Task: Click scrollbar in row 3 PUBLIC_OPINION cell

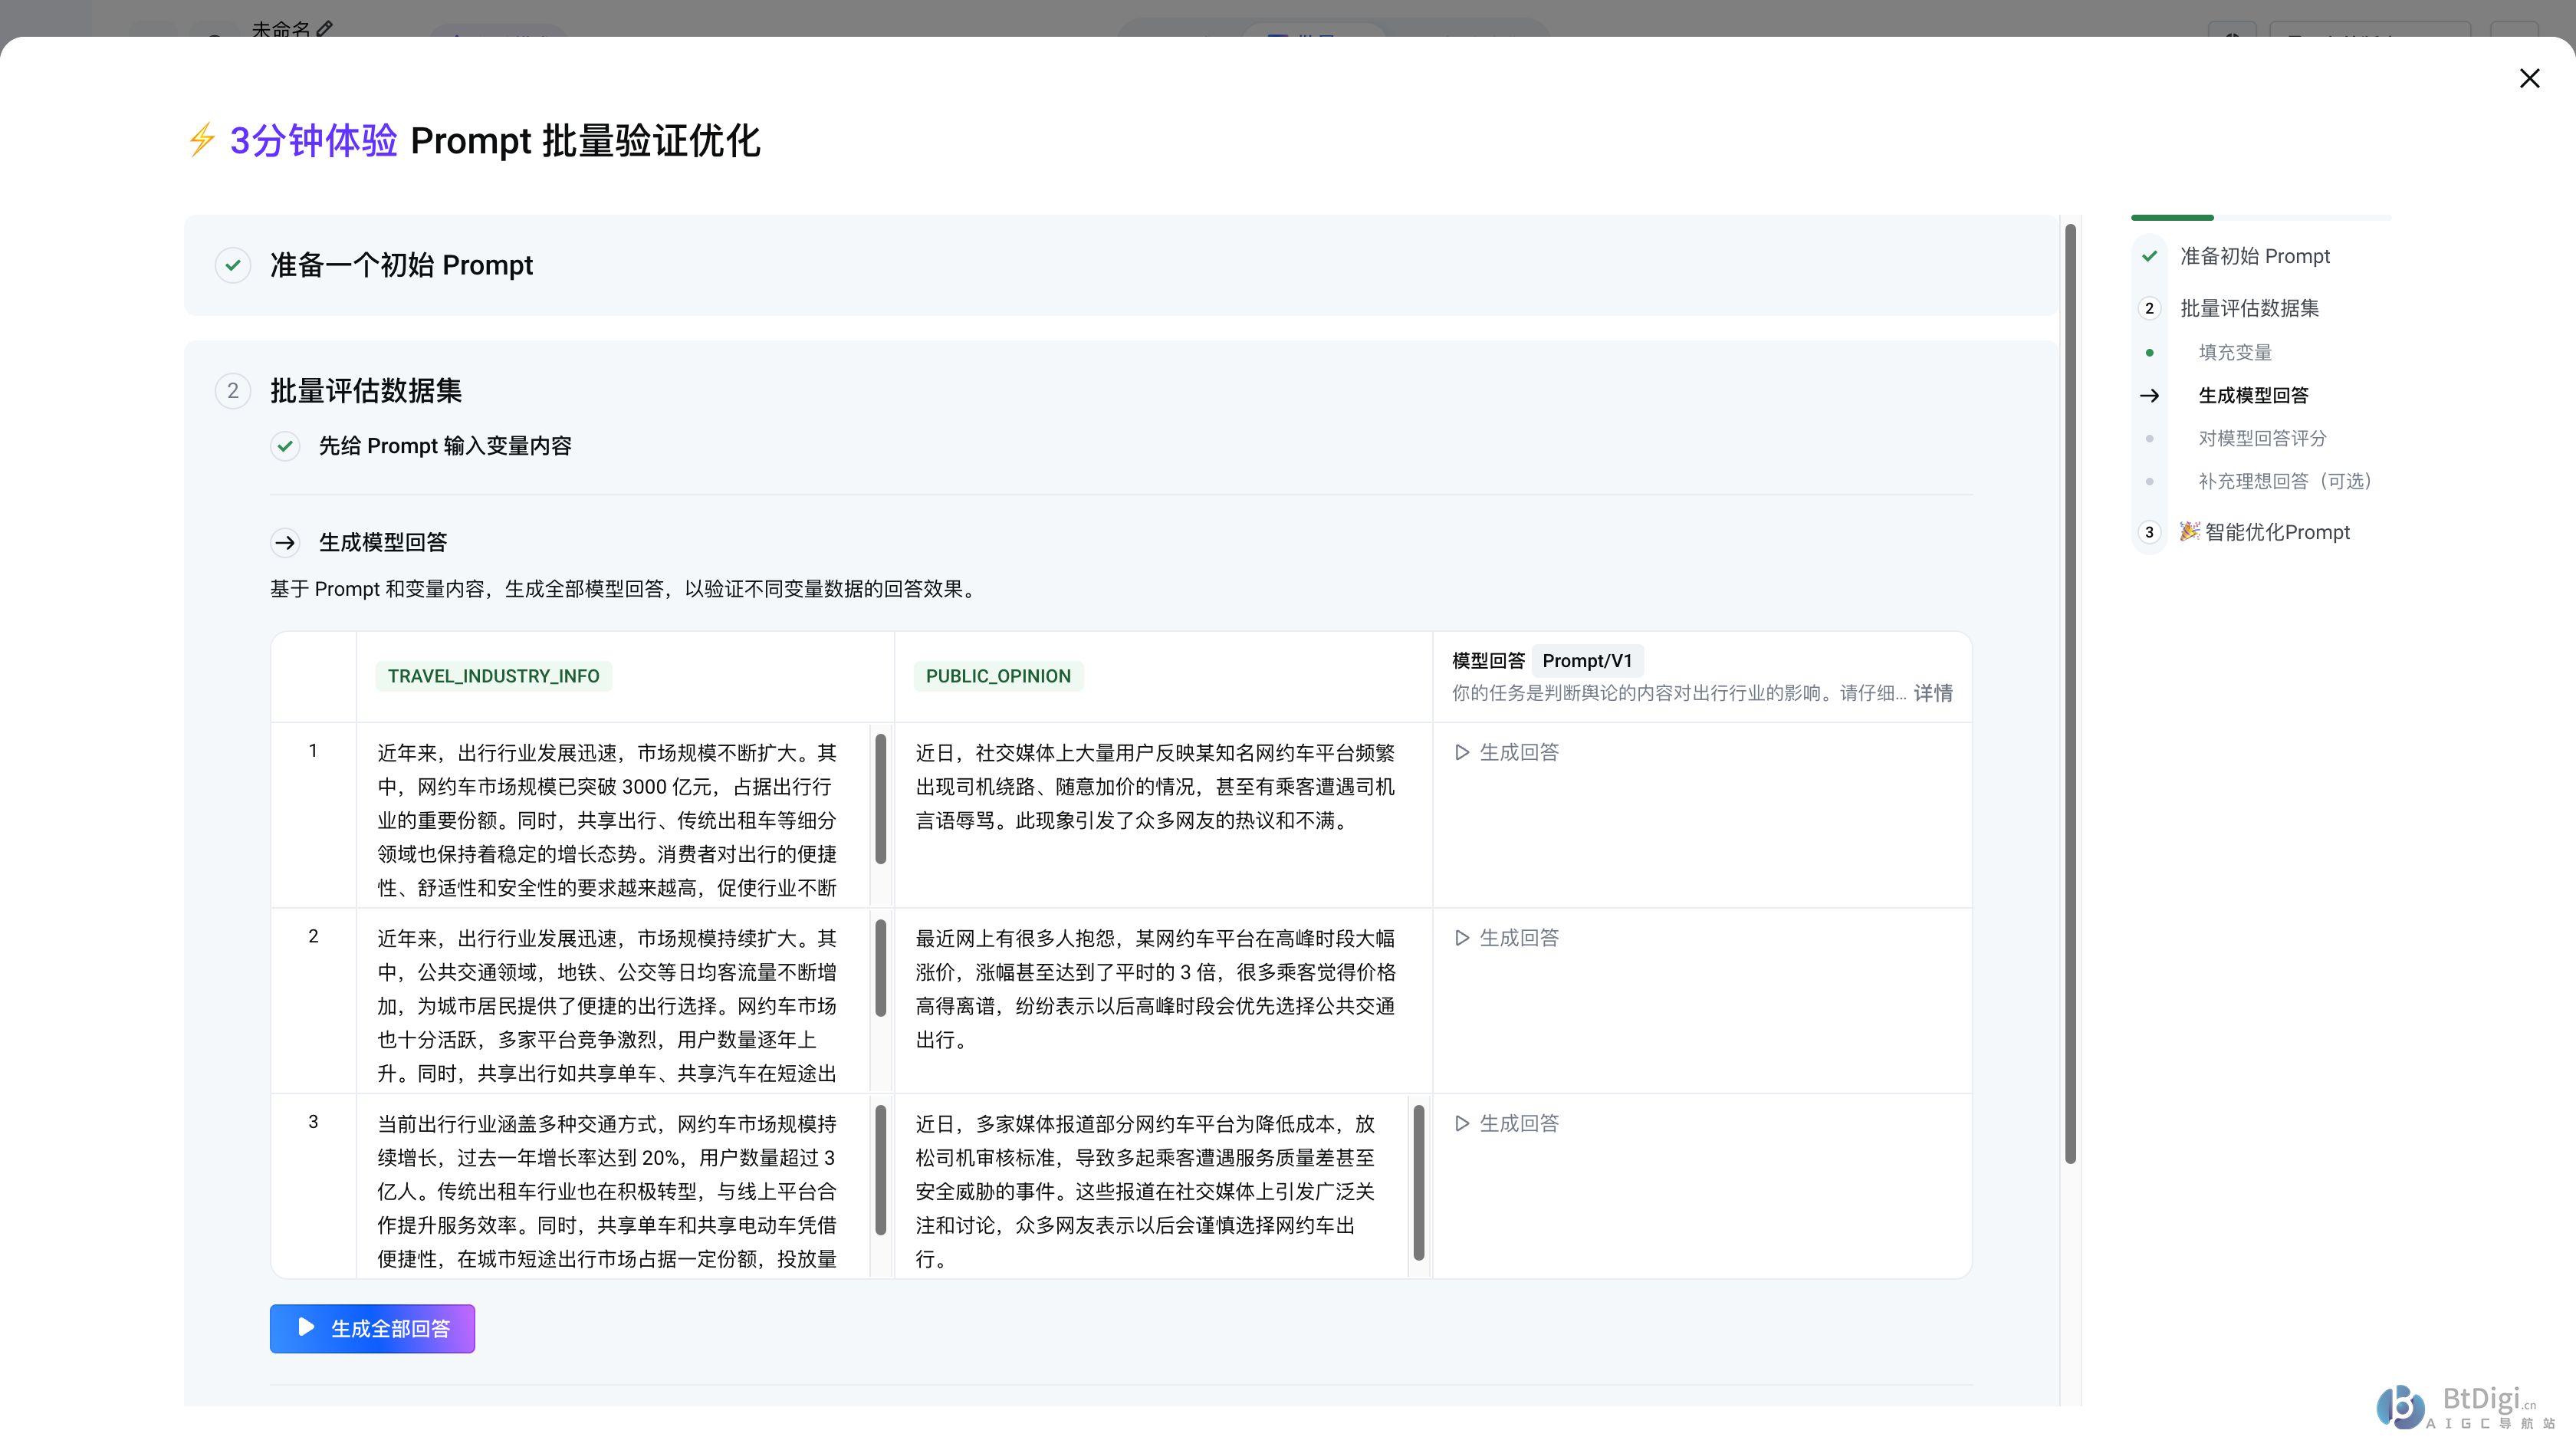Action: click(x=1418, y=1182)
